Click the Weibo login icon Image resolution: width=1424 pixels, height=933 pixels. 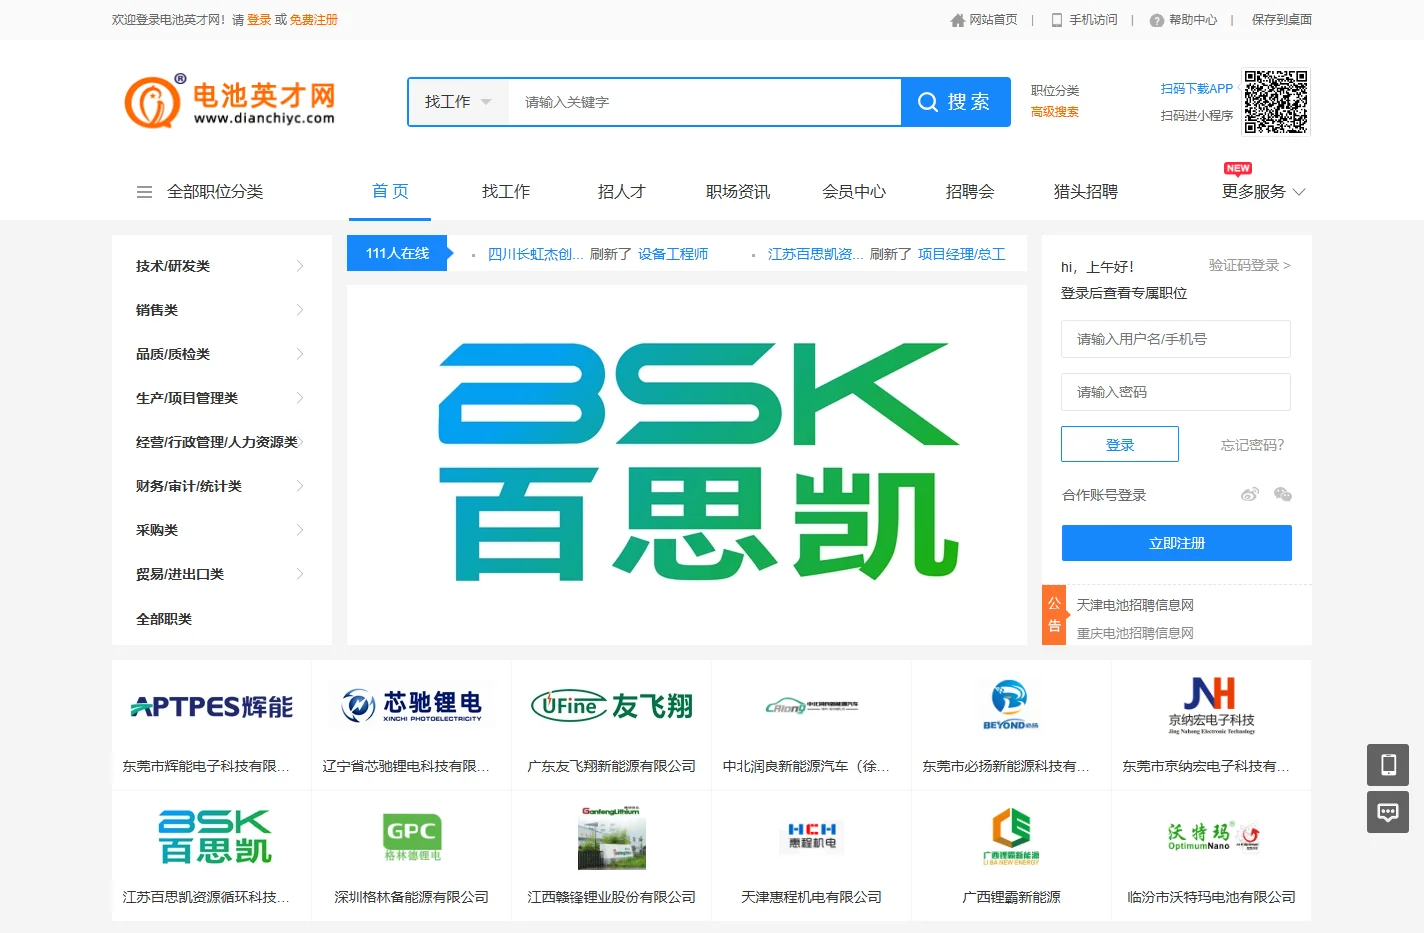1250,494
